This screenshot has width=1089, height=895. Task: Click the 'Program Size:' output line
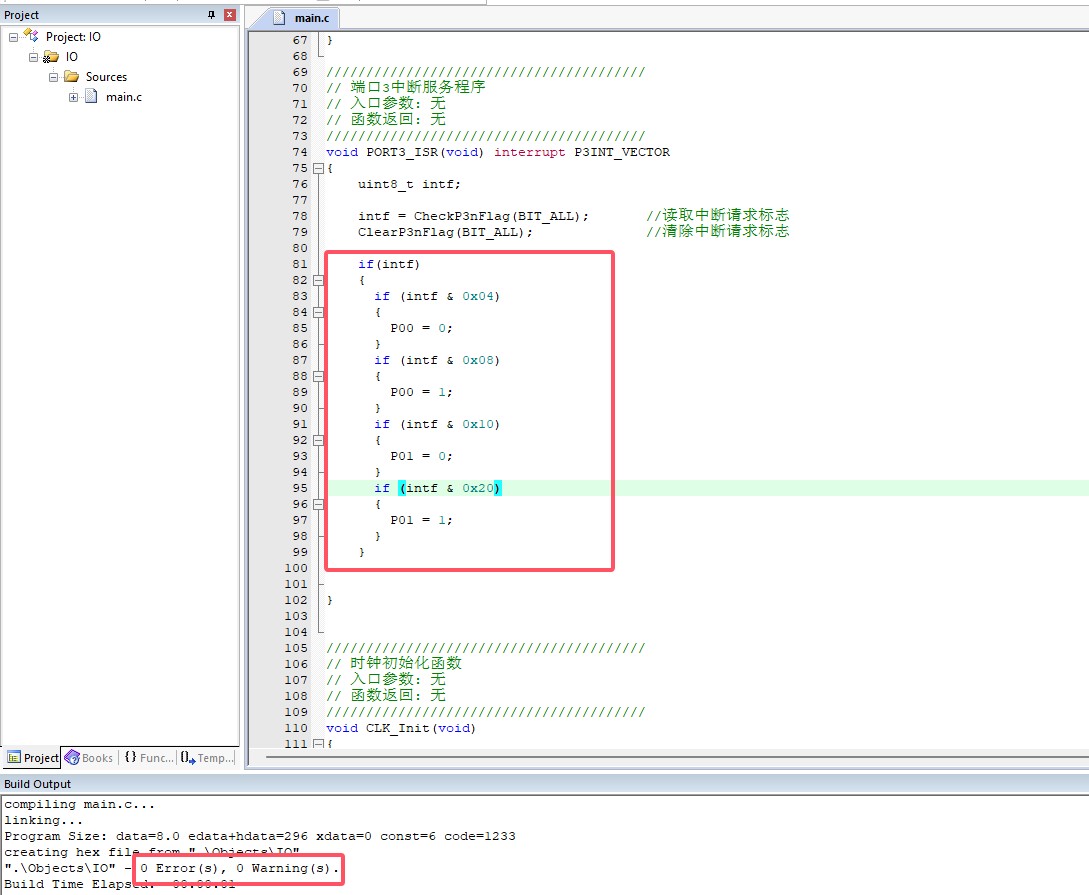click(260, 836)
